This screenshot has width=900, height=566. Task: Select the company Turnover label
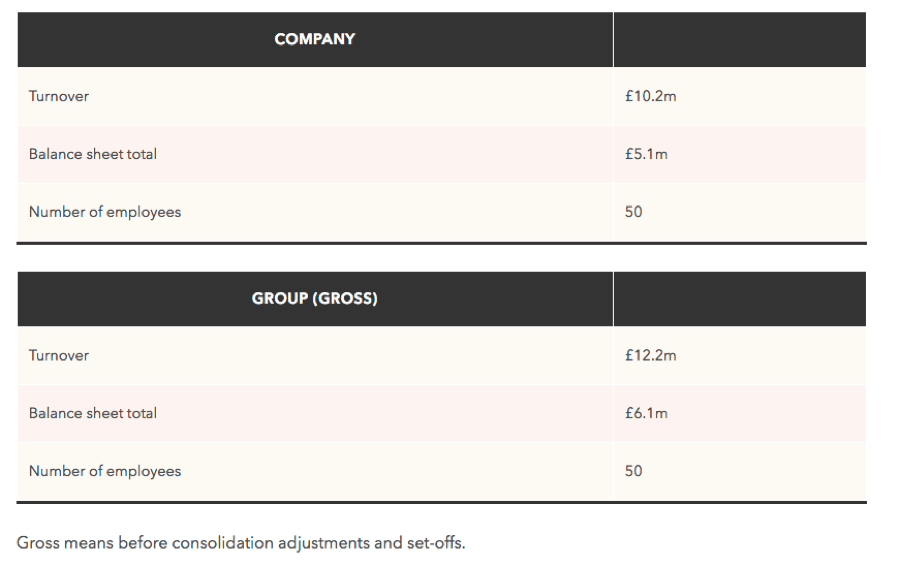59,96
